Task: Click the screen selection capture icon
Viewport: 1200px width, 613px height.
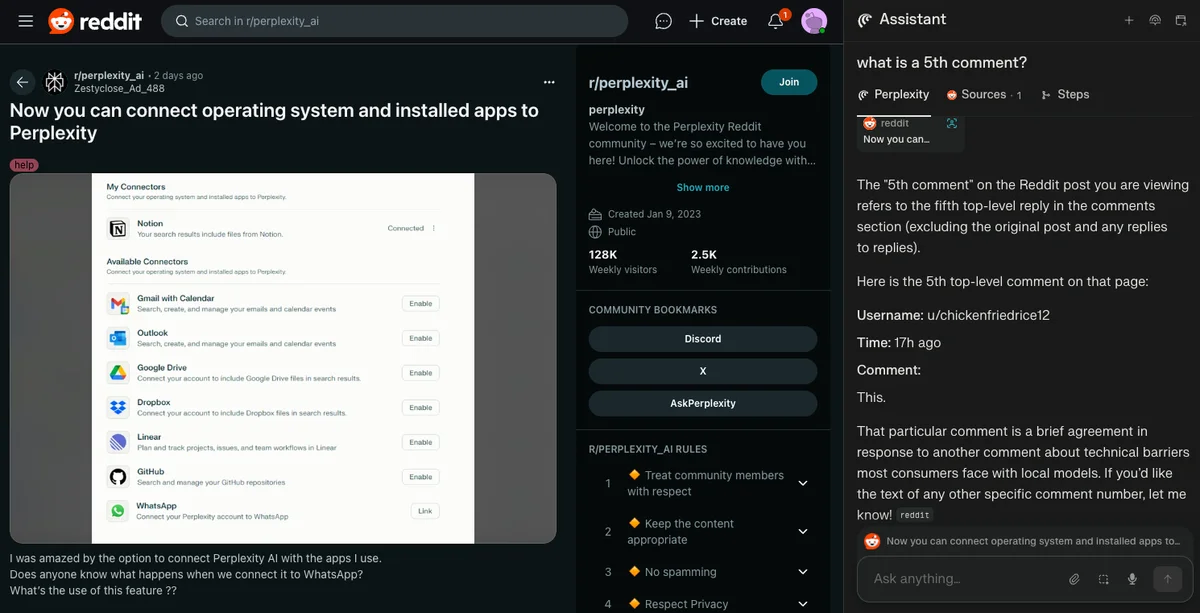Action: coord(1103,579)
